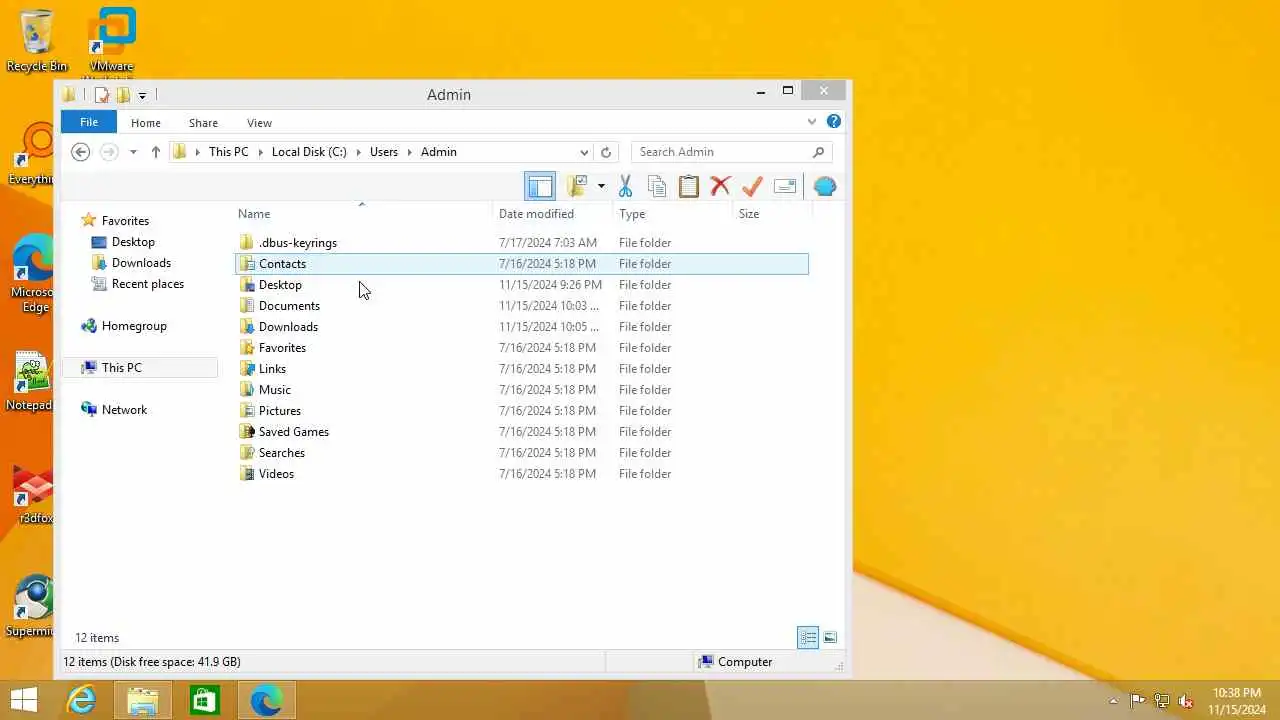Toggle the navigation pane toolbar button
The width and height of the screenshot is (1280, 720).
click(540, 186)
